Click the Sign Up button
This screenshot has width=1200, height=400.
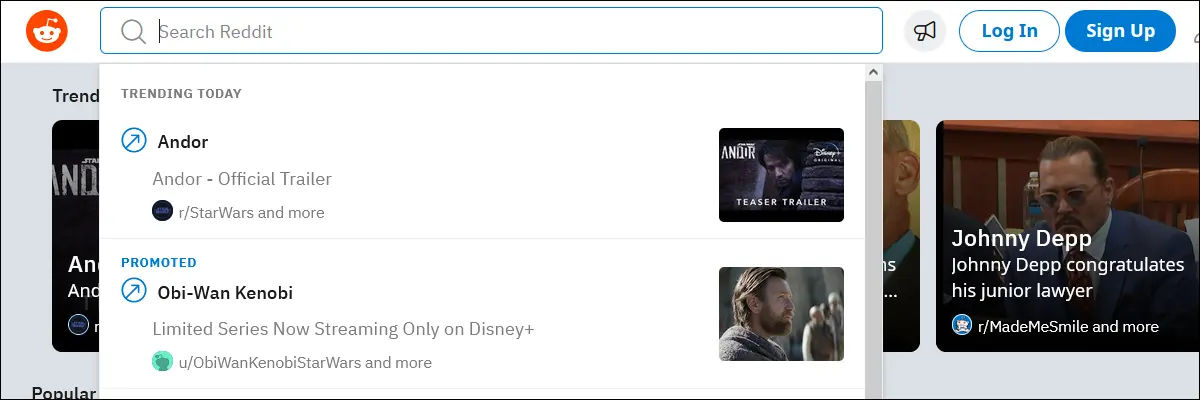click(x=1120, y=31)
